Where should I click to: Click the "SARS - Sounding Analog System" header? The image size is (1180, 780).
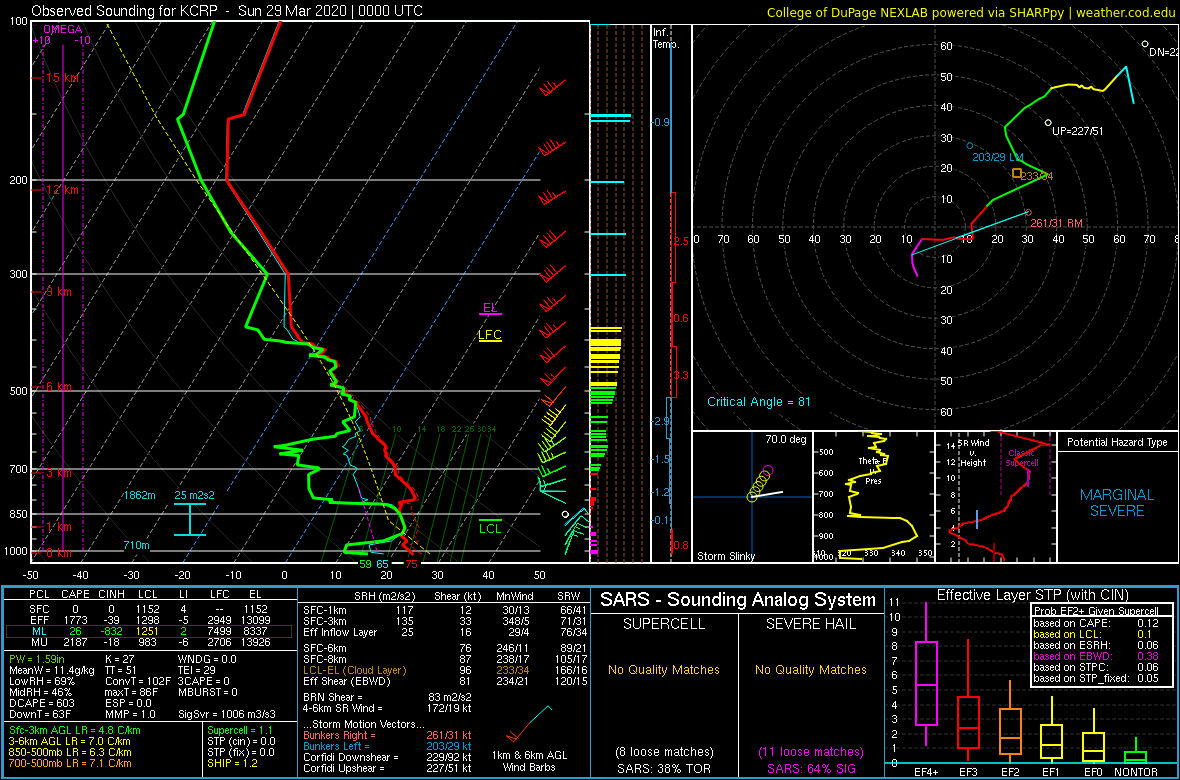pos(738,601)
